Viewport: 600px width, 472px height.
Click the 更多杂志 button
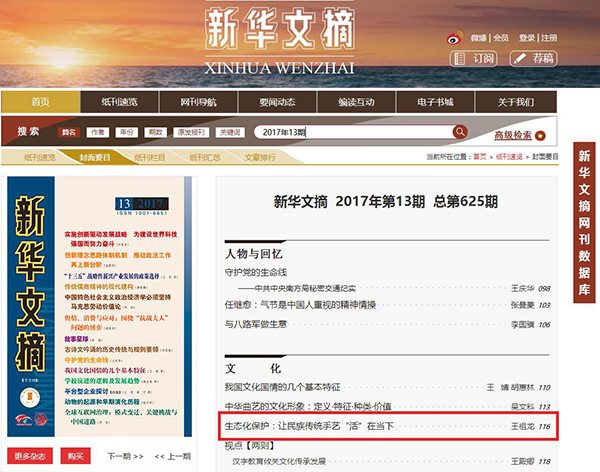(x=30, y=456)
